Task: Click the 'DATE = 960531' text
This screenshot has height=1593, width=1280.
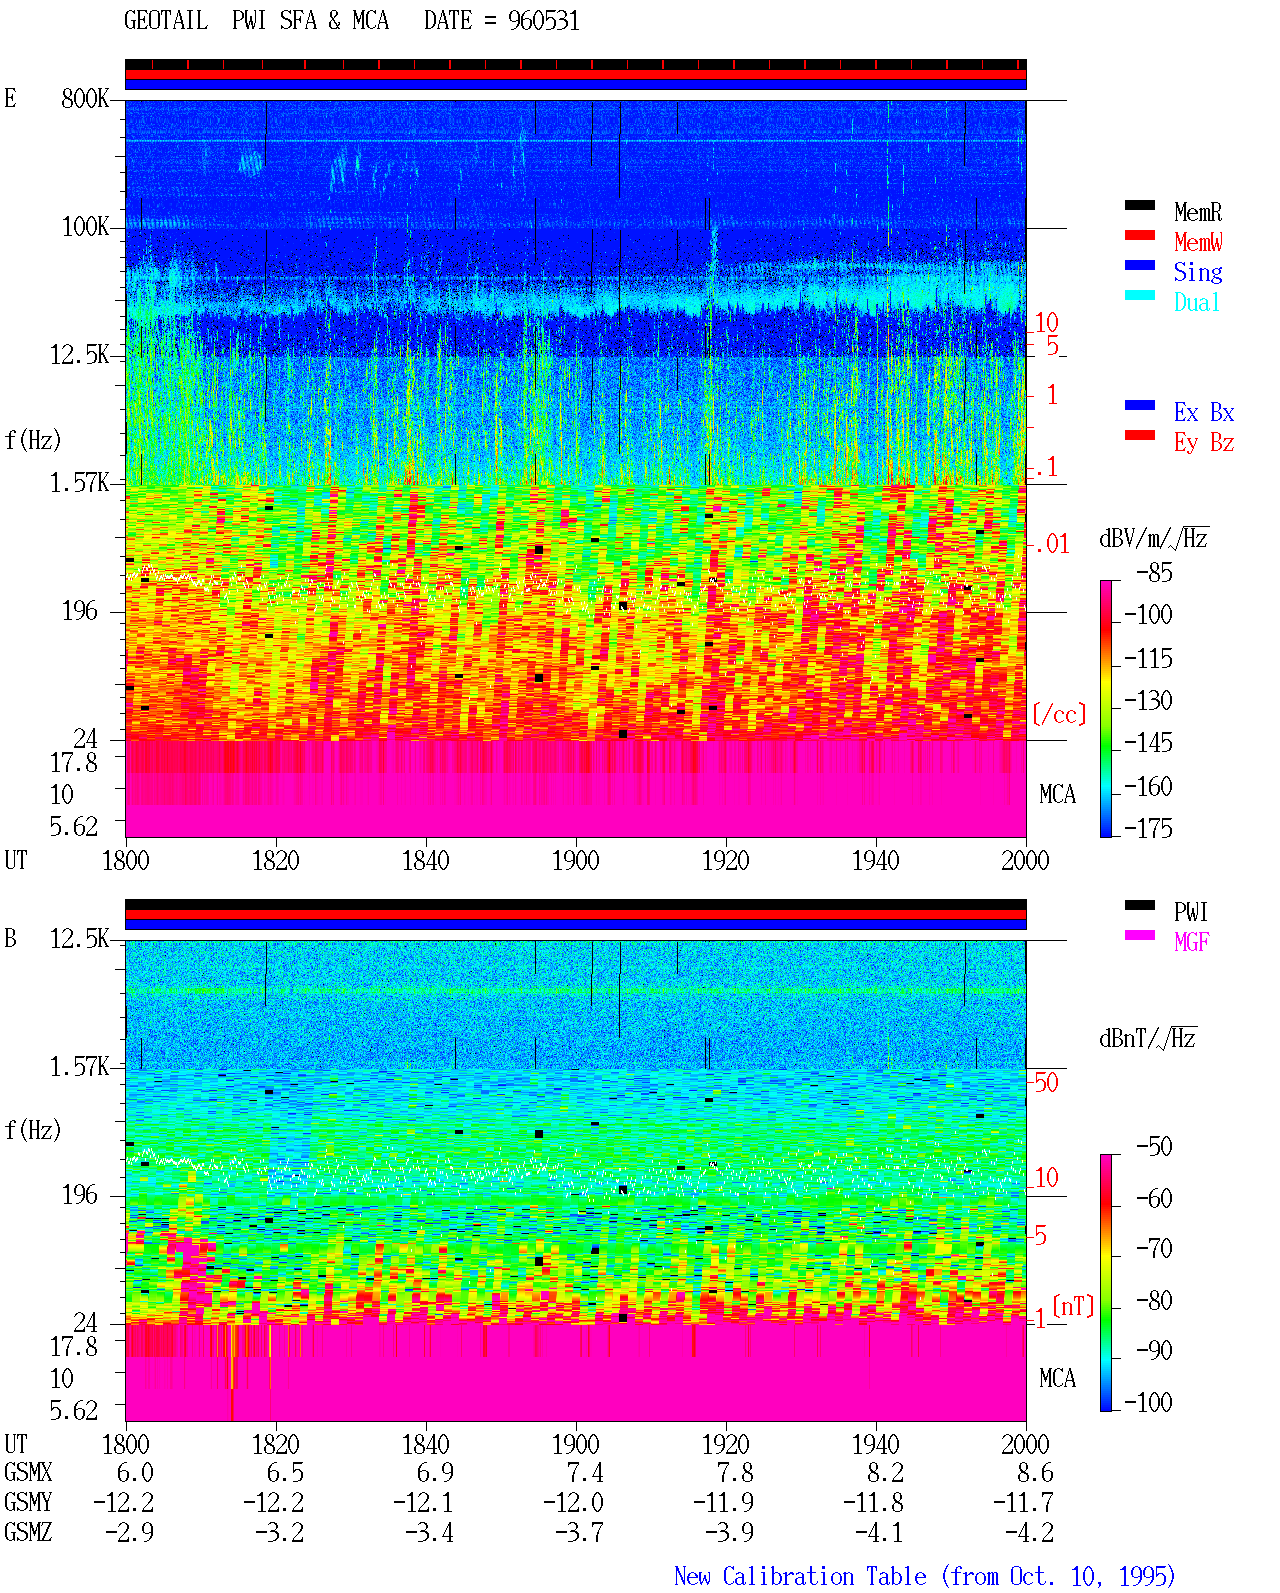Action: pyautogui.click(x=502, y=21)
